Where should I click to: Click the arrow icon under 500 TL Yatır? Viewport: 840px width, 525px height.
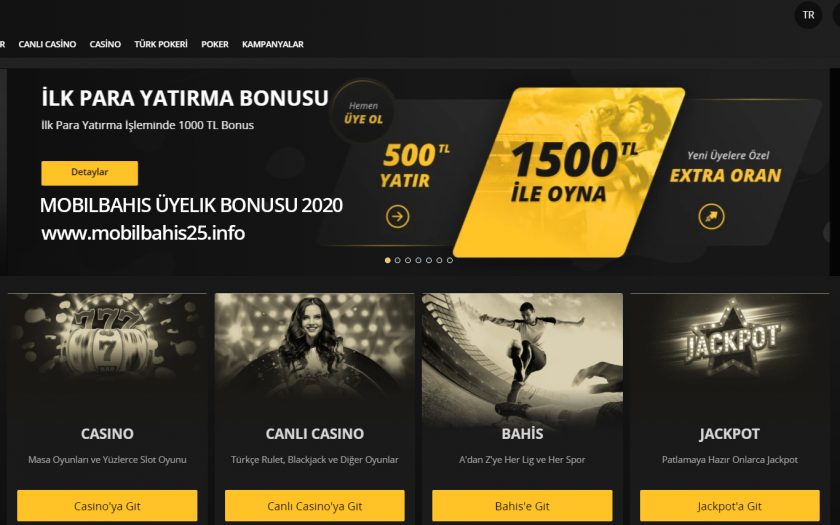(398, 216)
